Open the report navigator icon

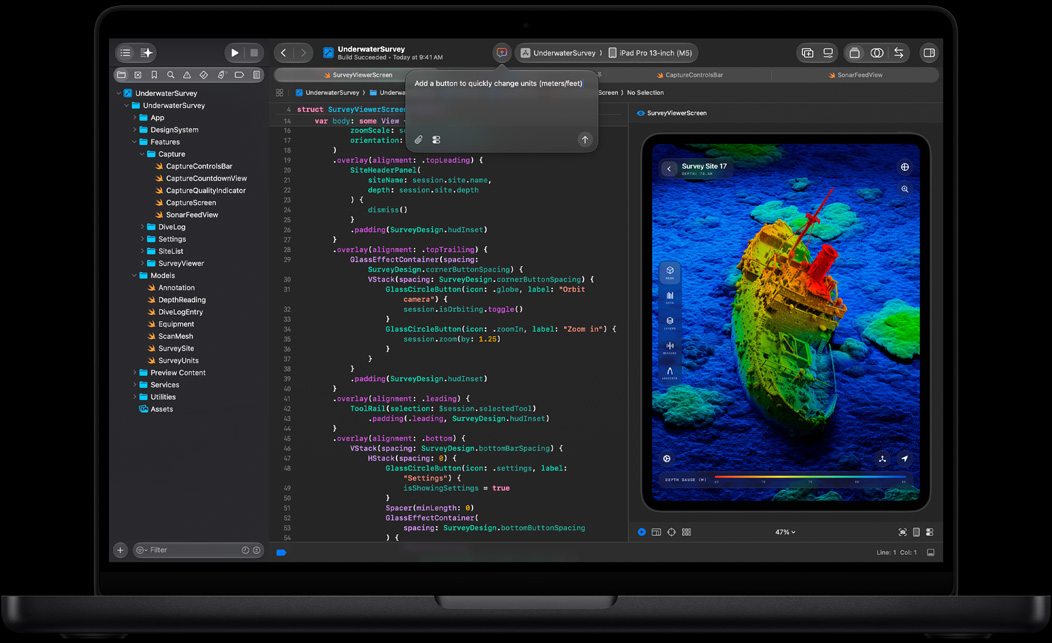(256, 75)
